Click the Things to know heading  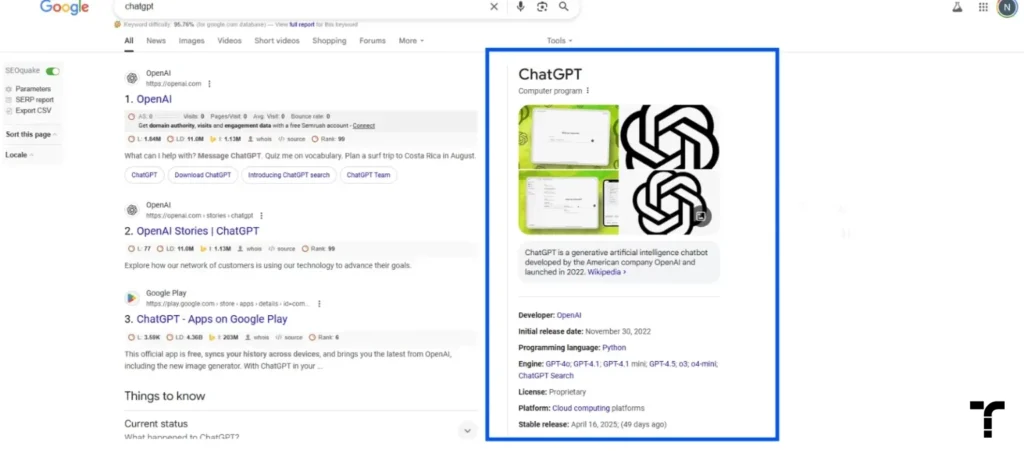click(x=165, y=396)
